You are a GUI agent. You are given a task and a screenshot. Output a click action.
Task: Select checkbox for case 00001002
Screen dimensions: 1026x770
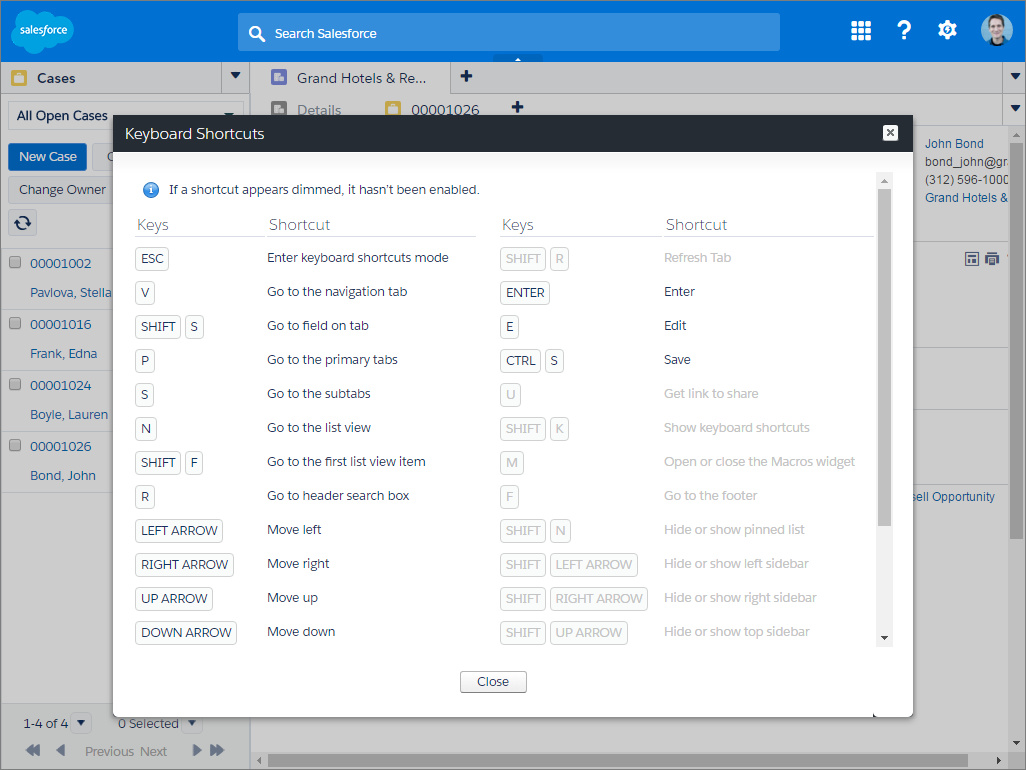coord(15,262)
